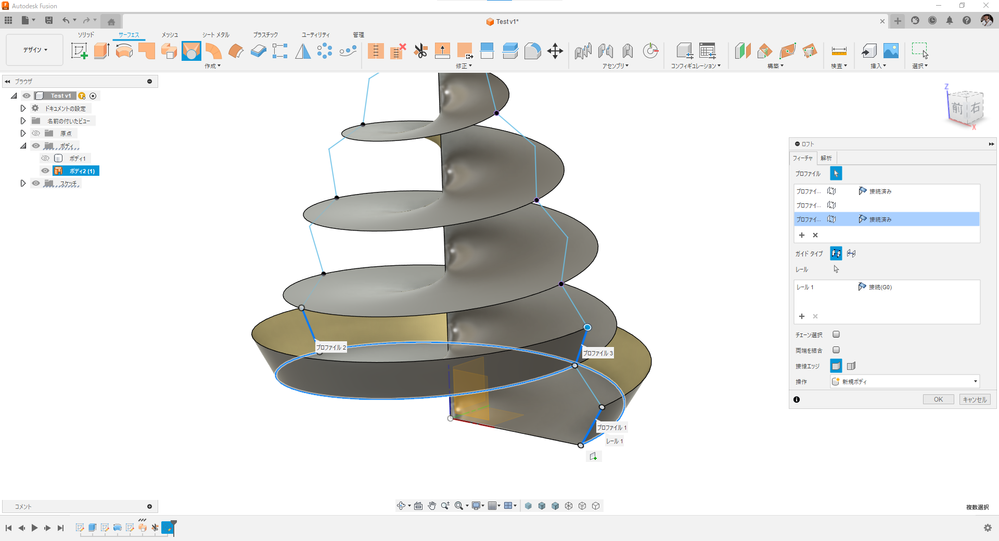The width and height of the screenshot is (999, 541).
Task: Enable the チェーン選択 checkbox
Action: click(x=836, y=335)
